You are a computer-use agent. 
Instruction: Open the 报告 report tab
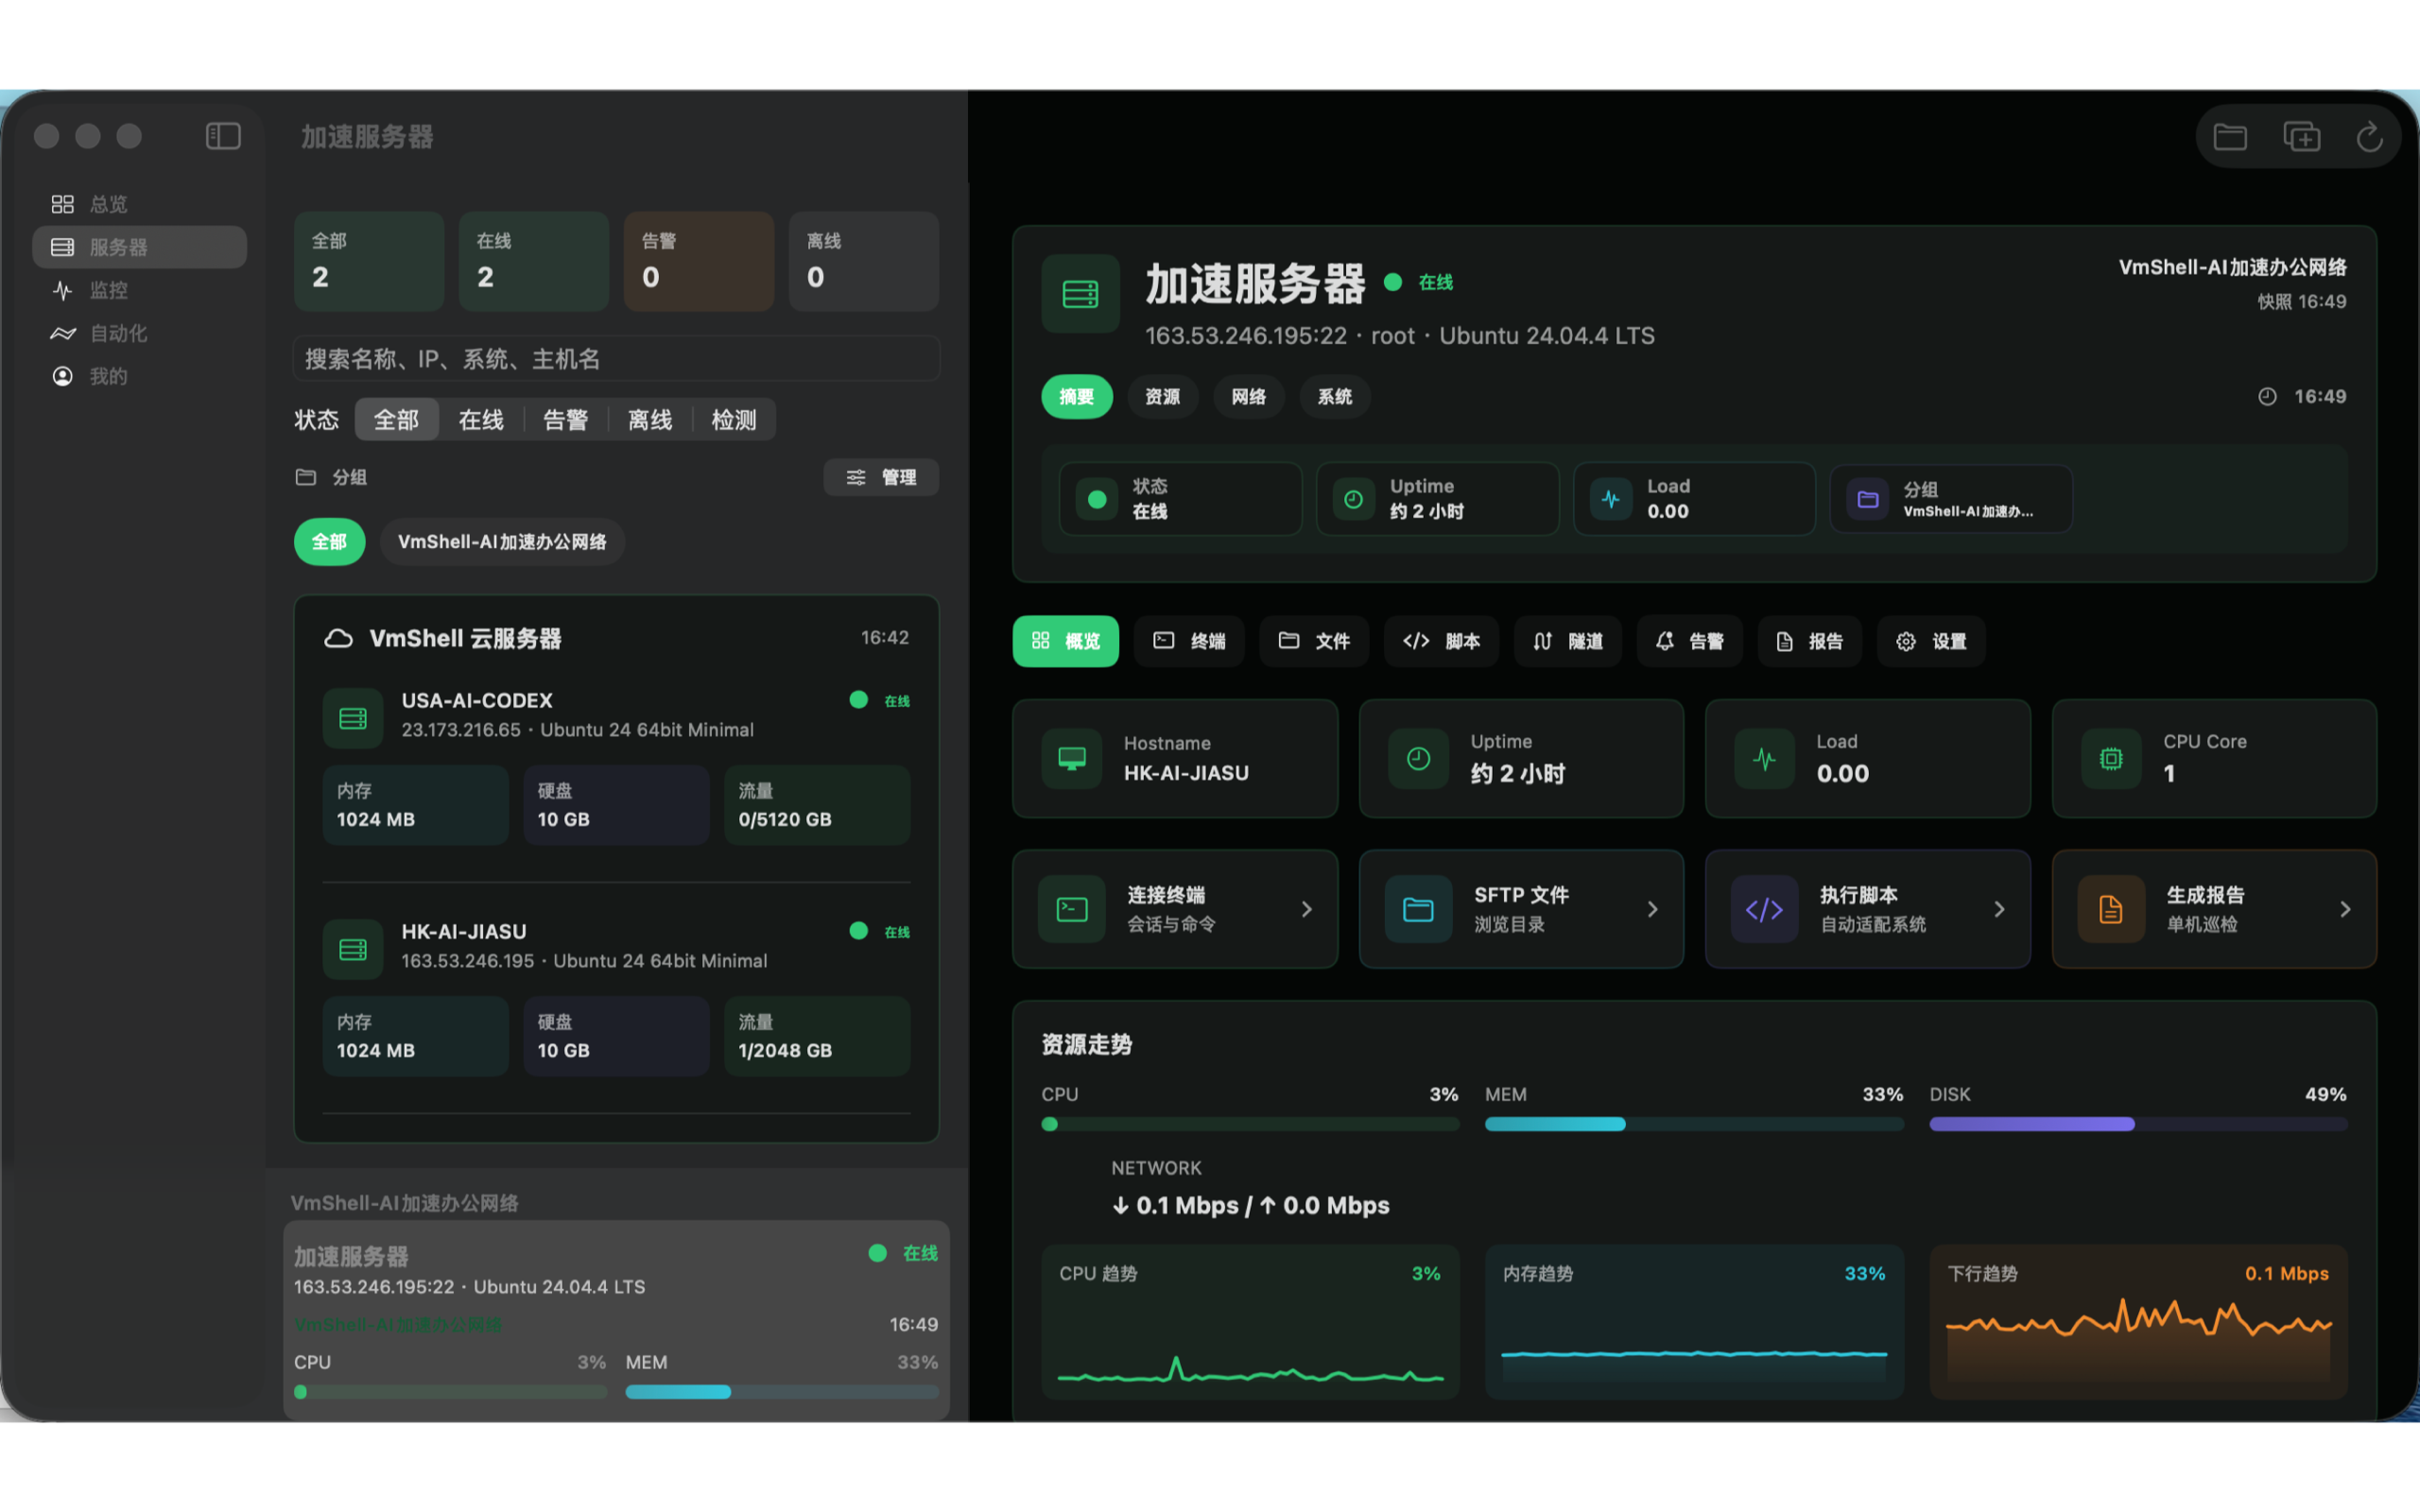tap(1809, 641)
